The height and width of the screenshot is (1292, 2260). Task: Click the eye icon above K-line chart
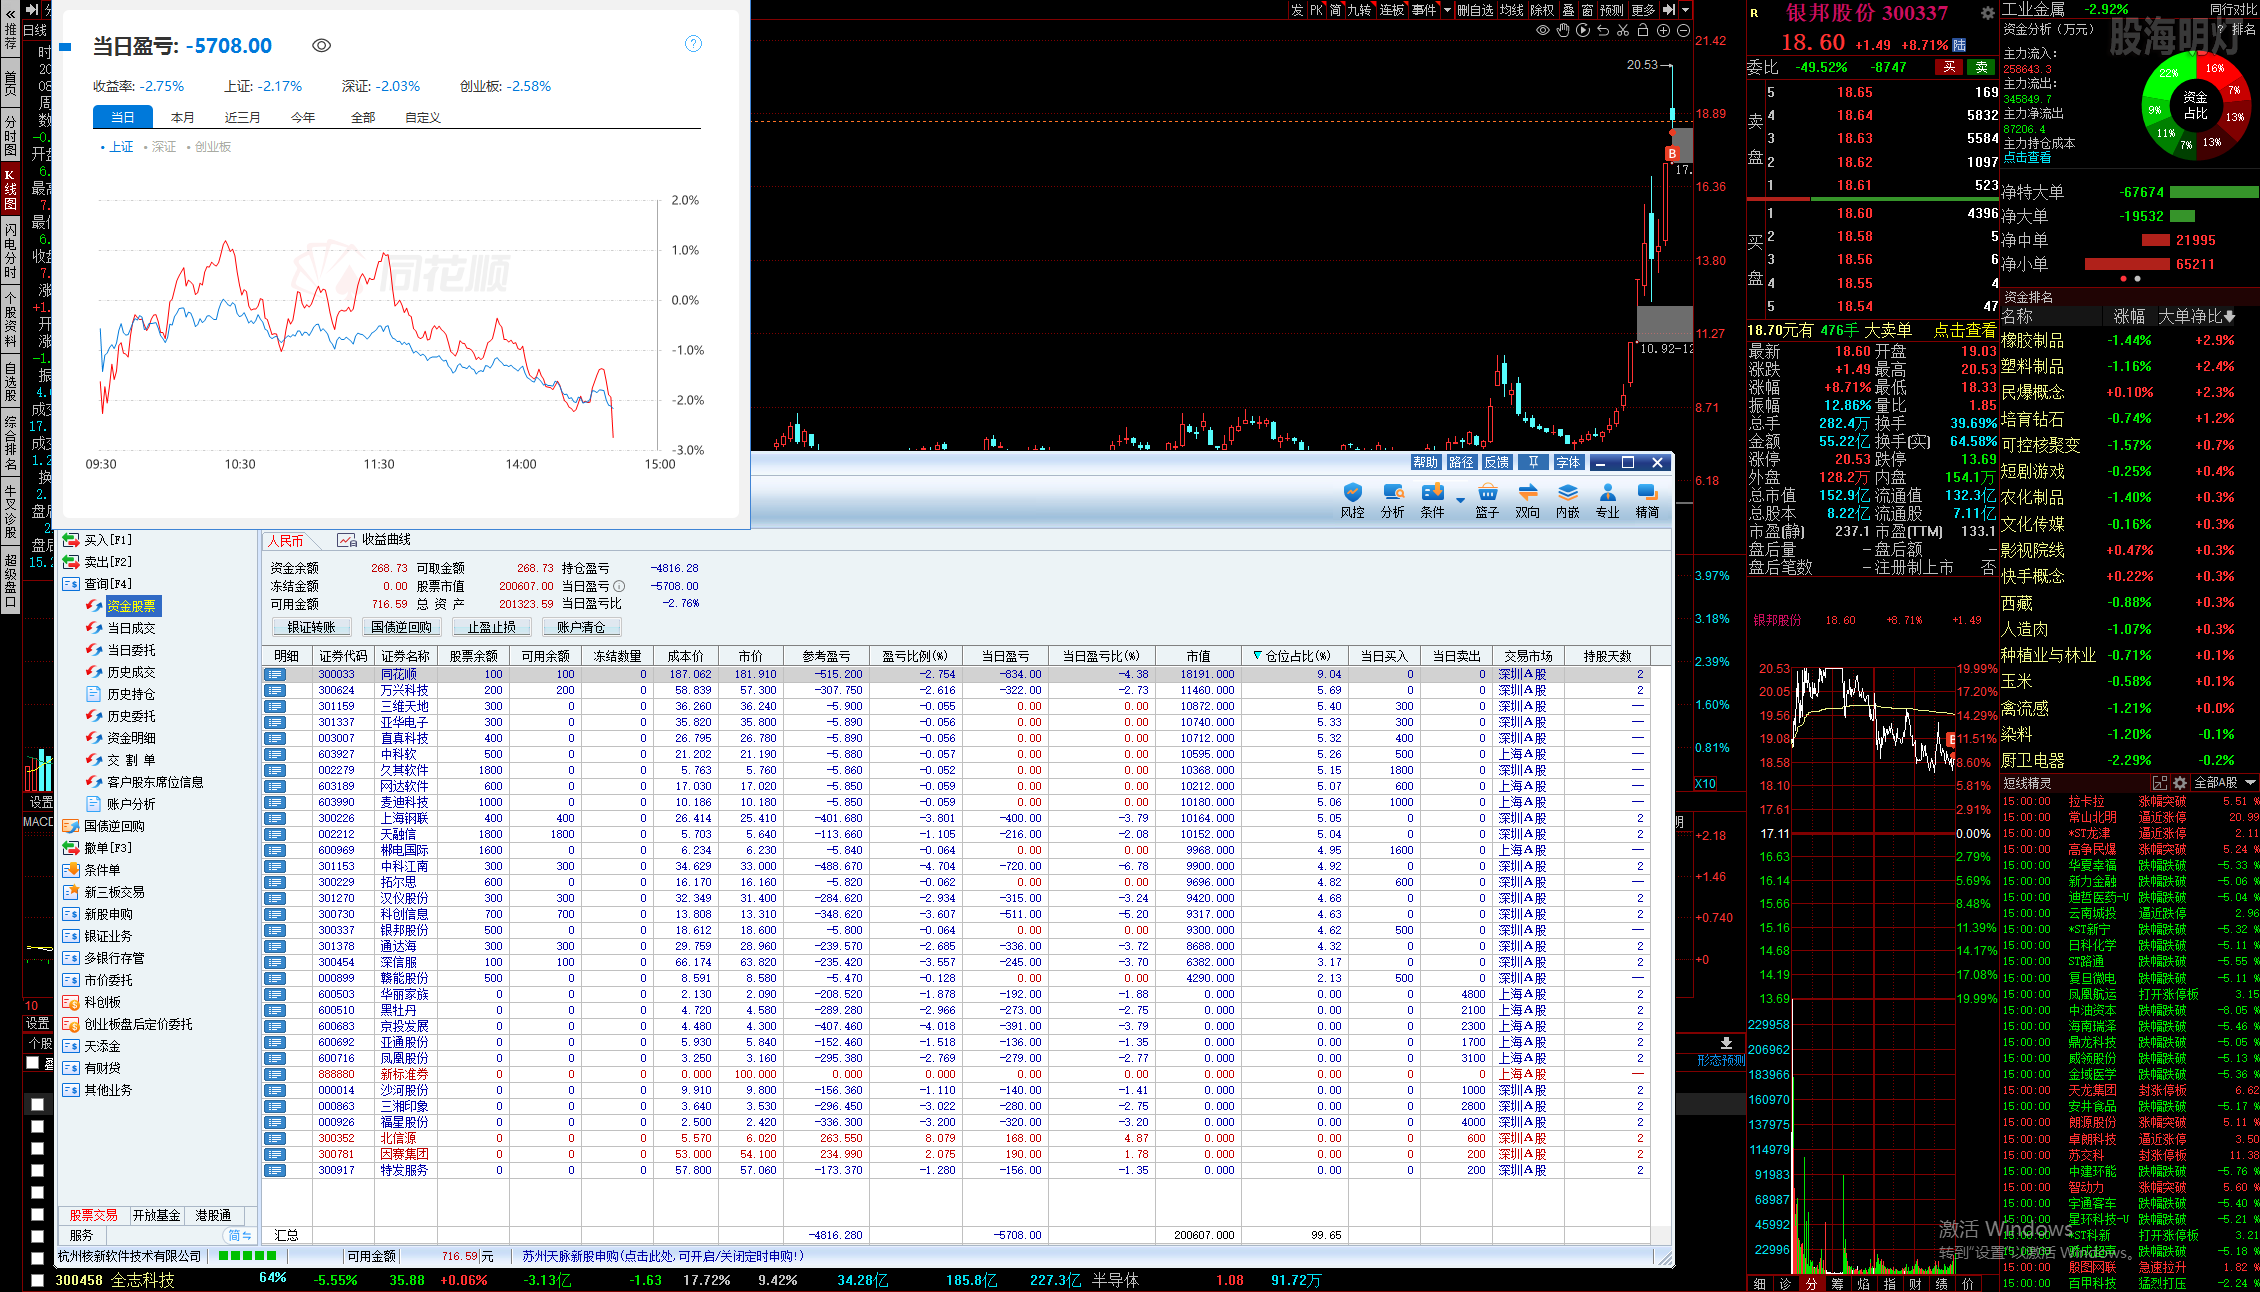coord(1543,31)
